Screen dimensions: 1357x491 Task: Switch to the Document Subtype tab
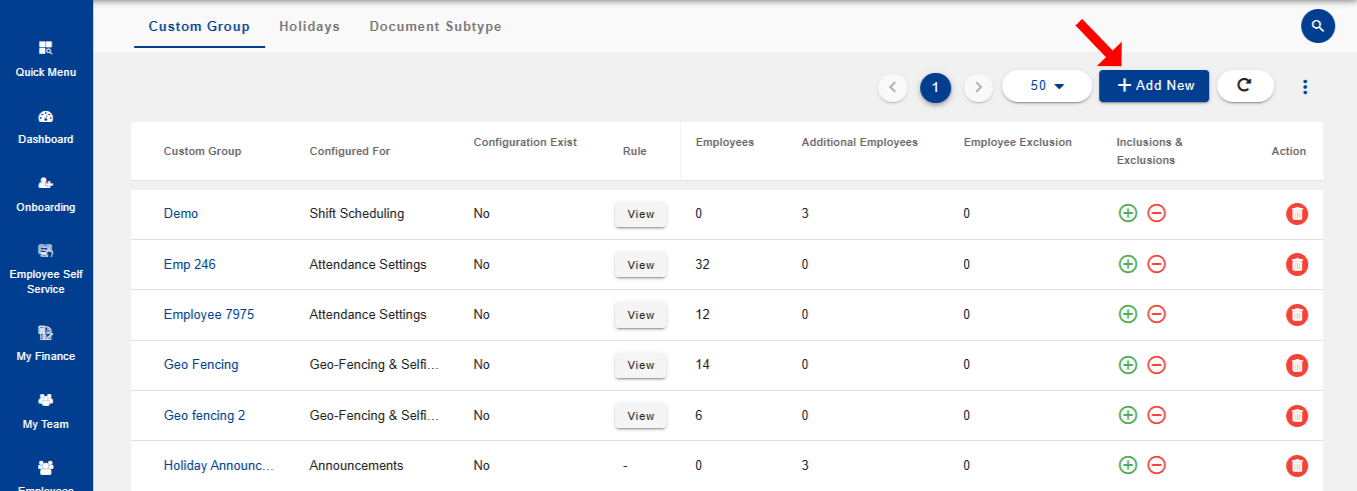[435, 27]
